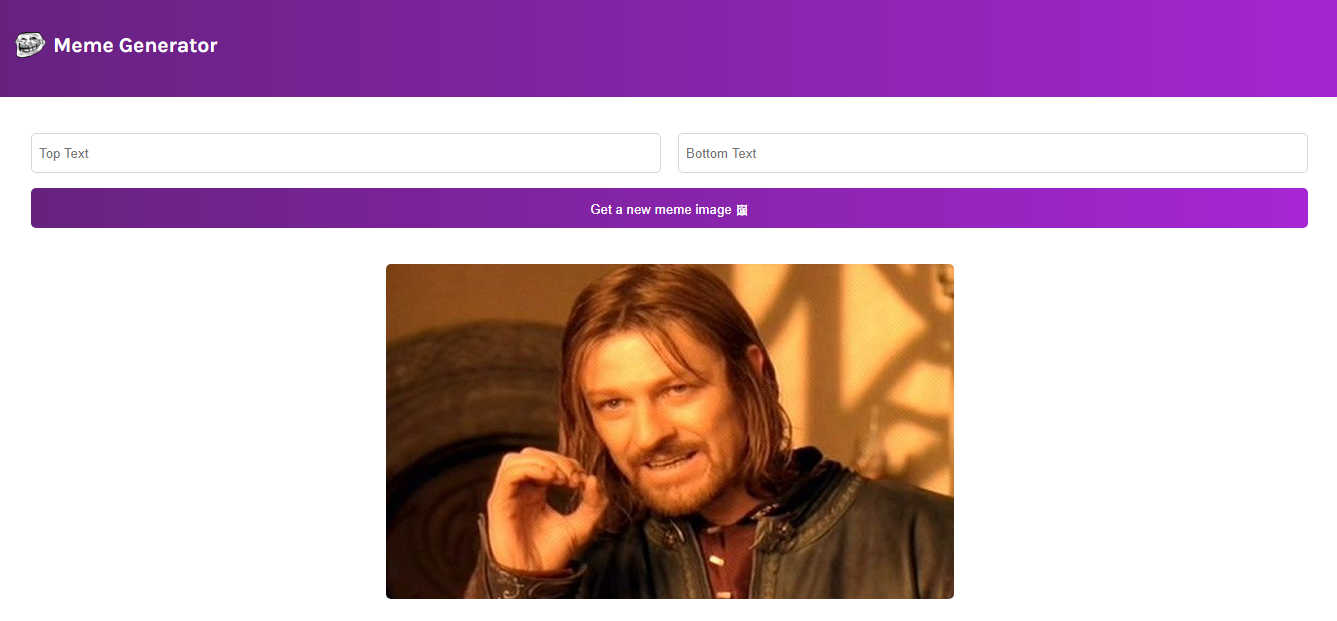Click the Meme Generator title text
The width and height of the screenshot is (1337, 621).
click(136, 45)
